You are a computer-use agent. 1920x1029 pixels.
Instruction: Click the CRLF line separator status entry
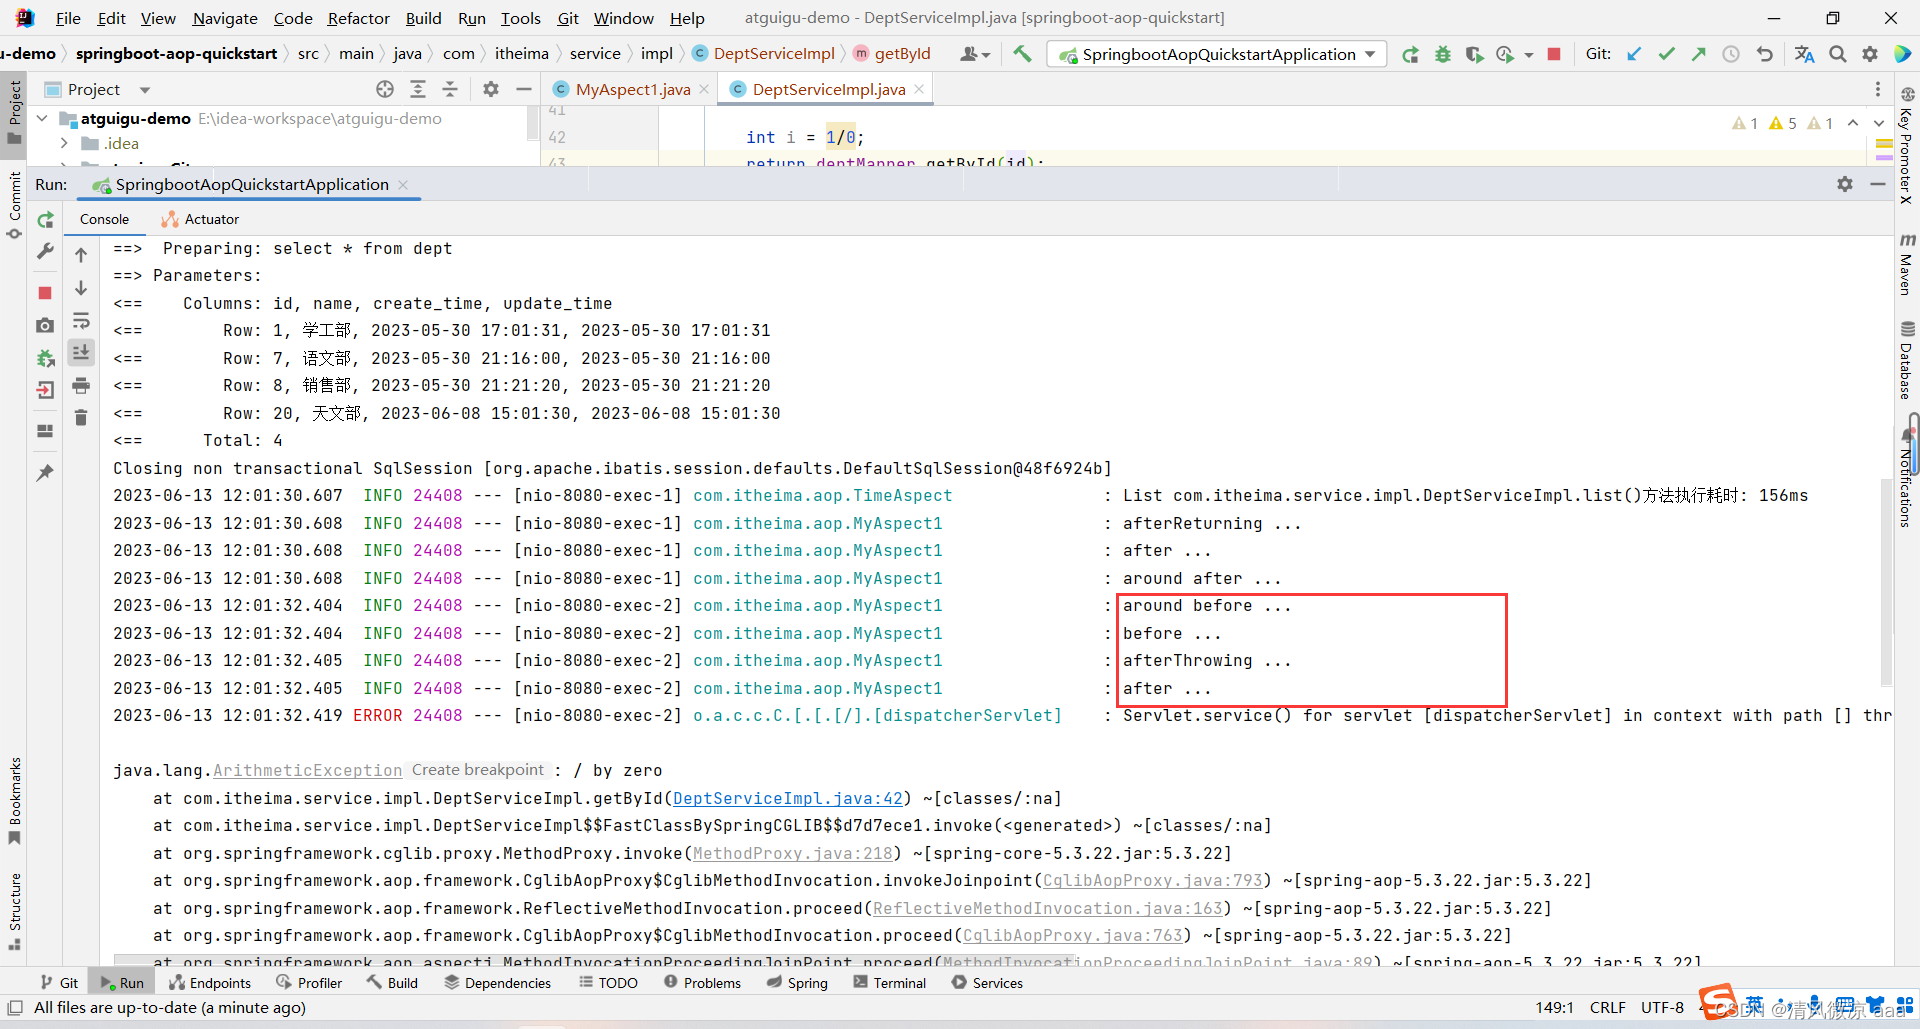point(1607,1007)
